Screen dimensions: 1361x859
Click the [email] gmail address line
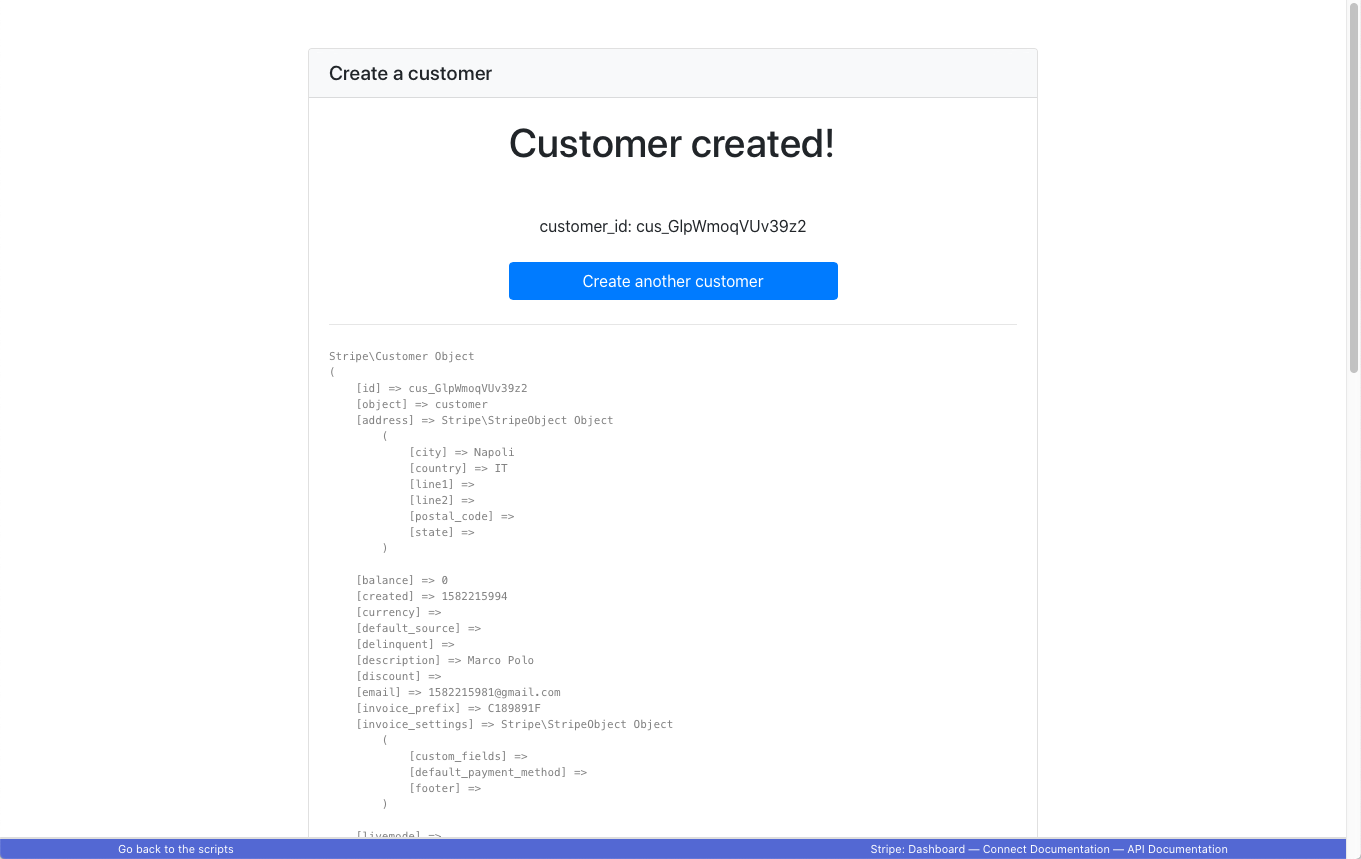click(458, 692)
